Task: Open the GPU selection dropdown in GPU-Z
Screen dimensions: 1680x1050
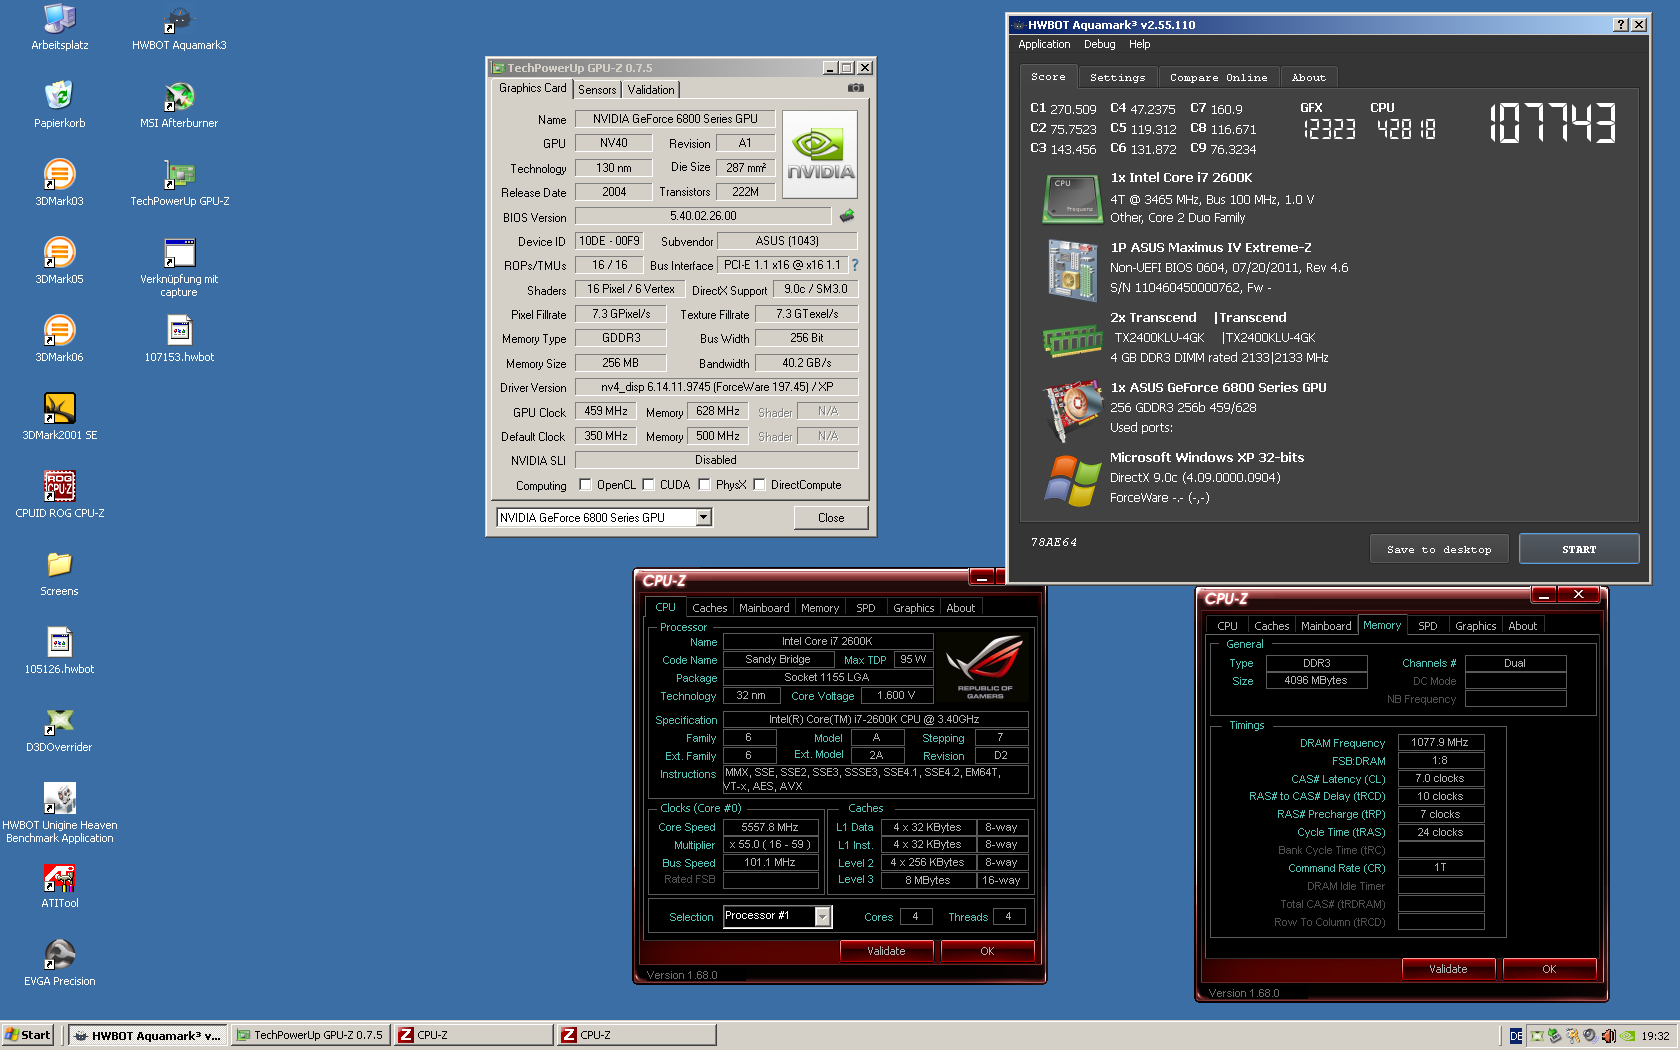Action: (x=704, y=517)
